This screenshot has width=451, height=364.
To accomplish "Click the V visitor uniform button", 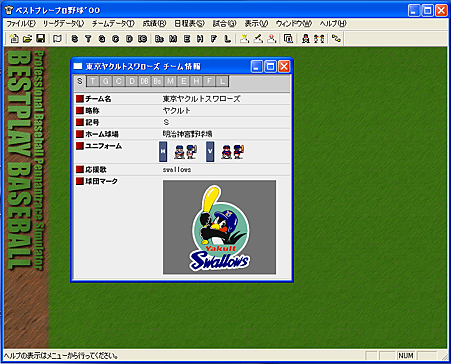I will tap(210, 151).
